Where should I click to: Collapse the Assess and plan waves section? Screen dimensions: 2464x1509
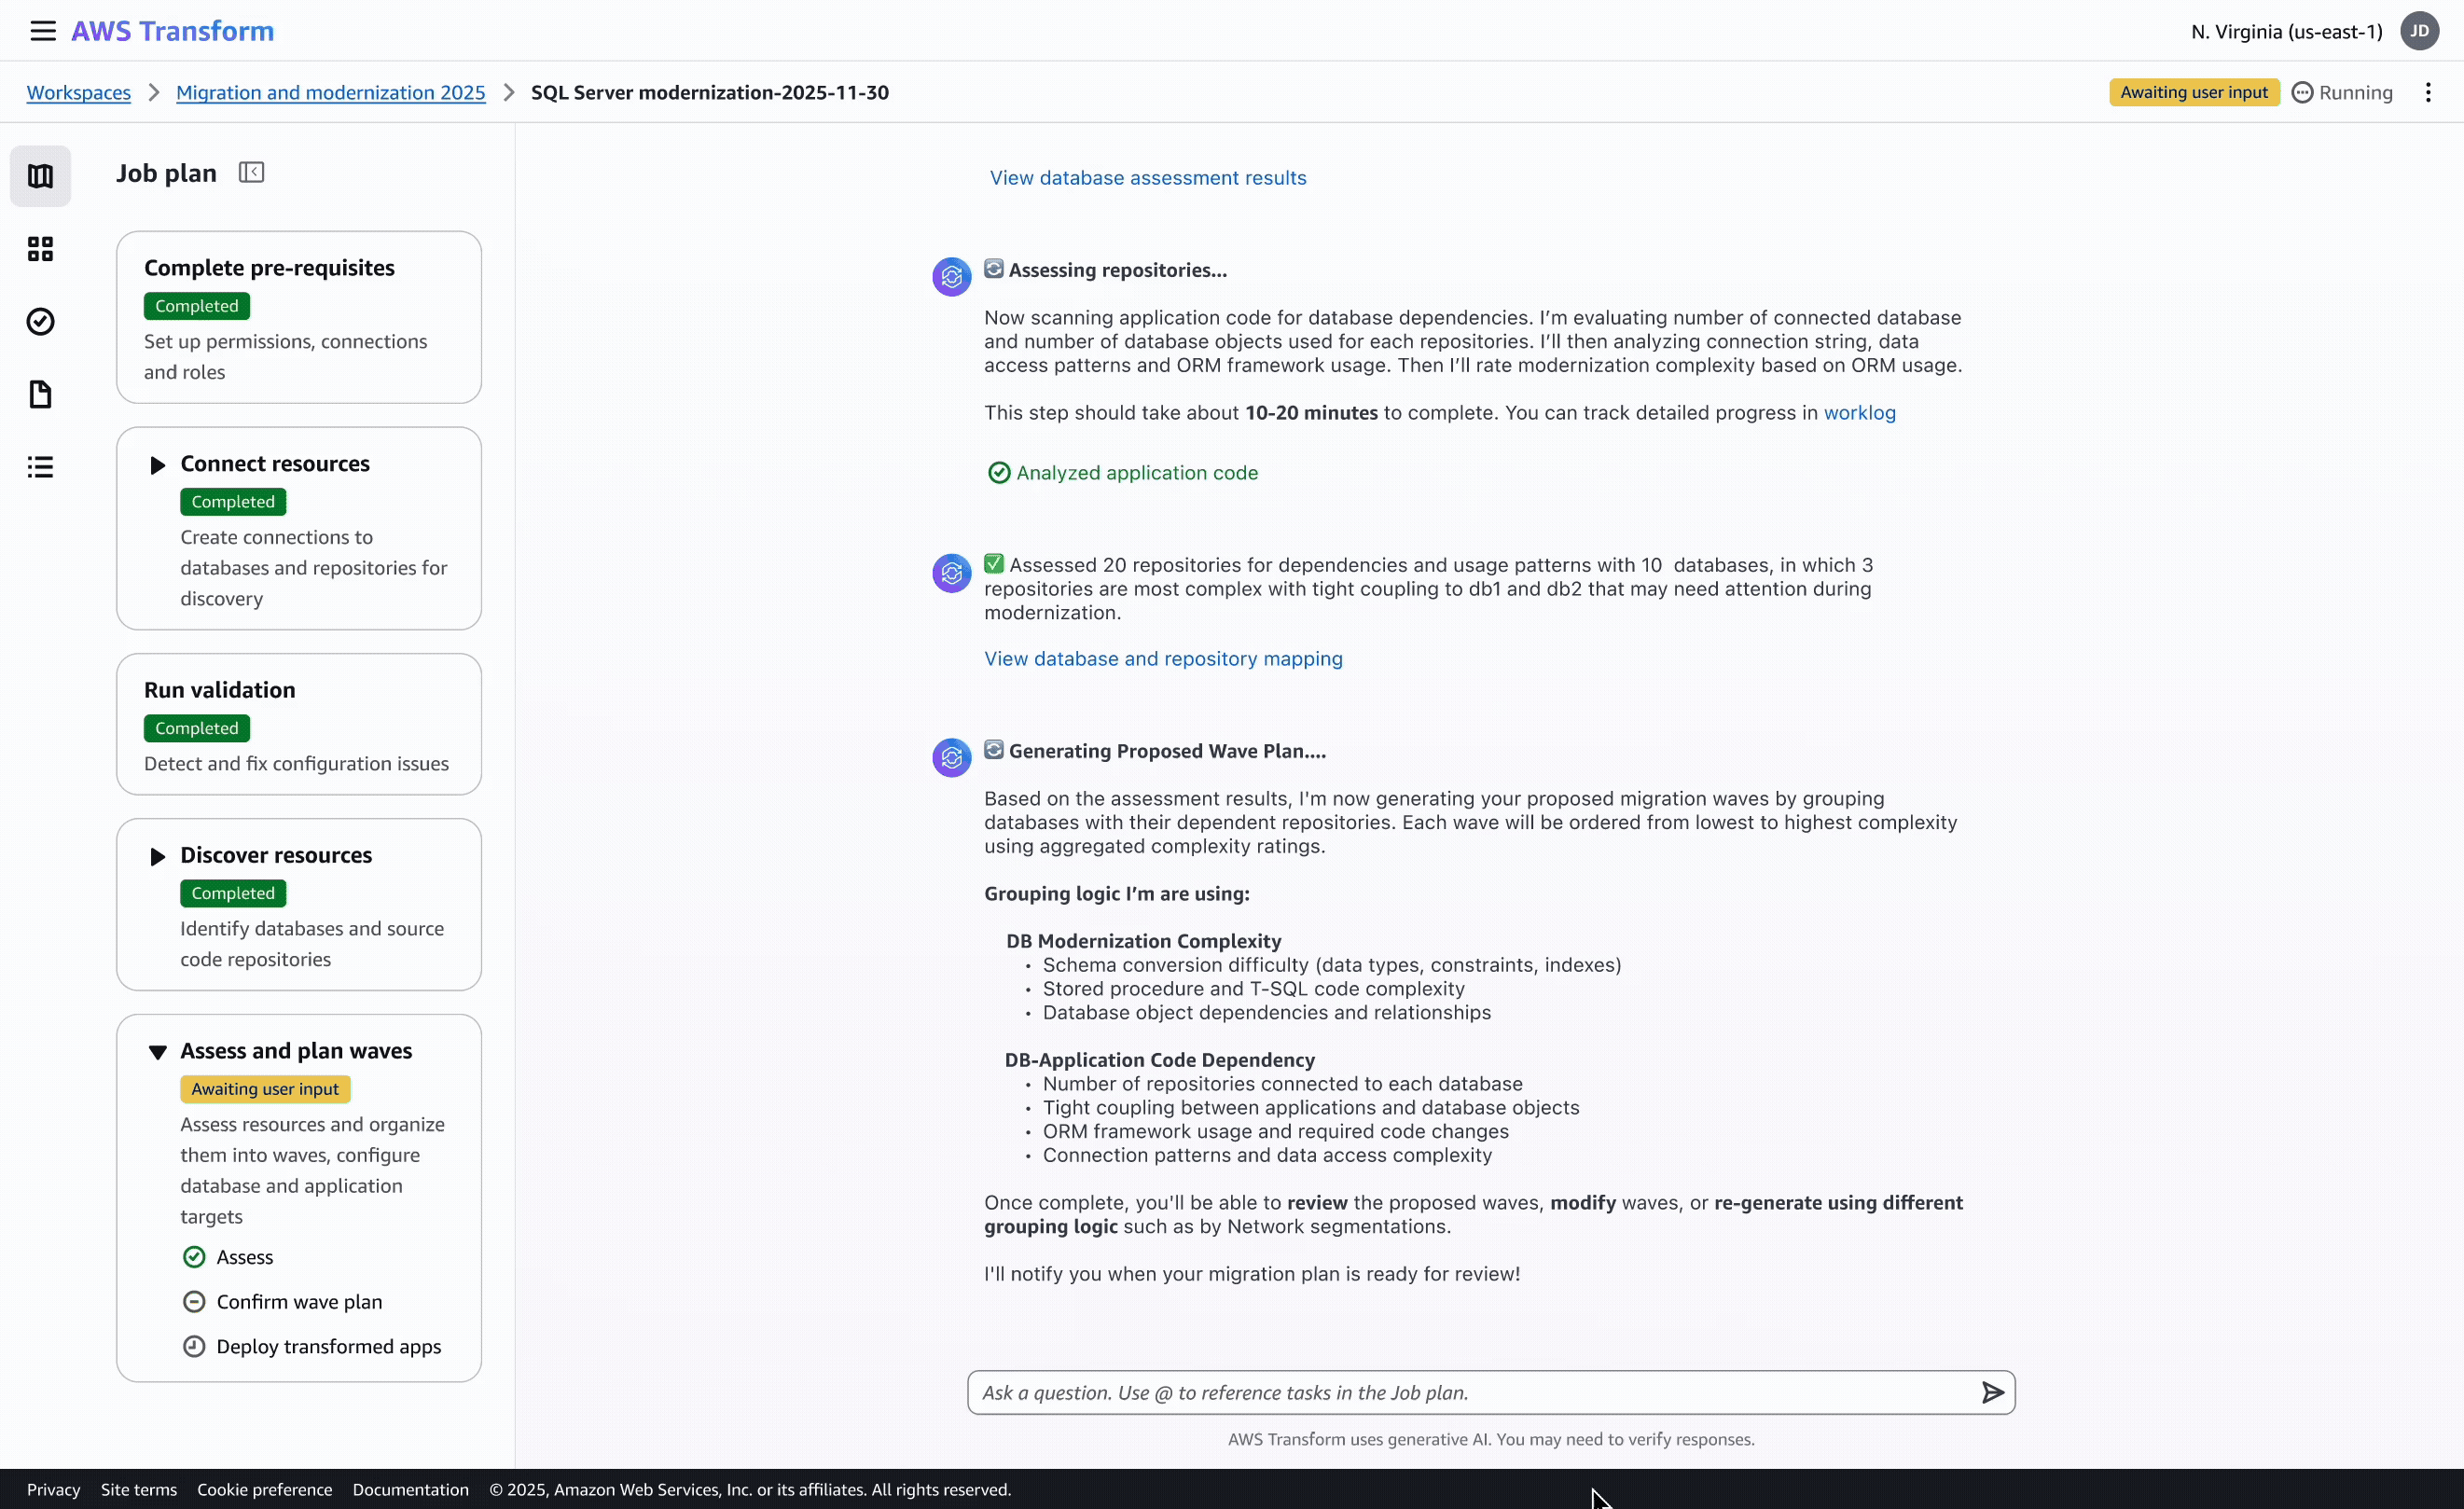pyautogui.click(x=157, y=1052)
